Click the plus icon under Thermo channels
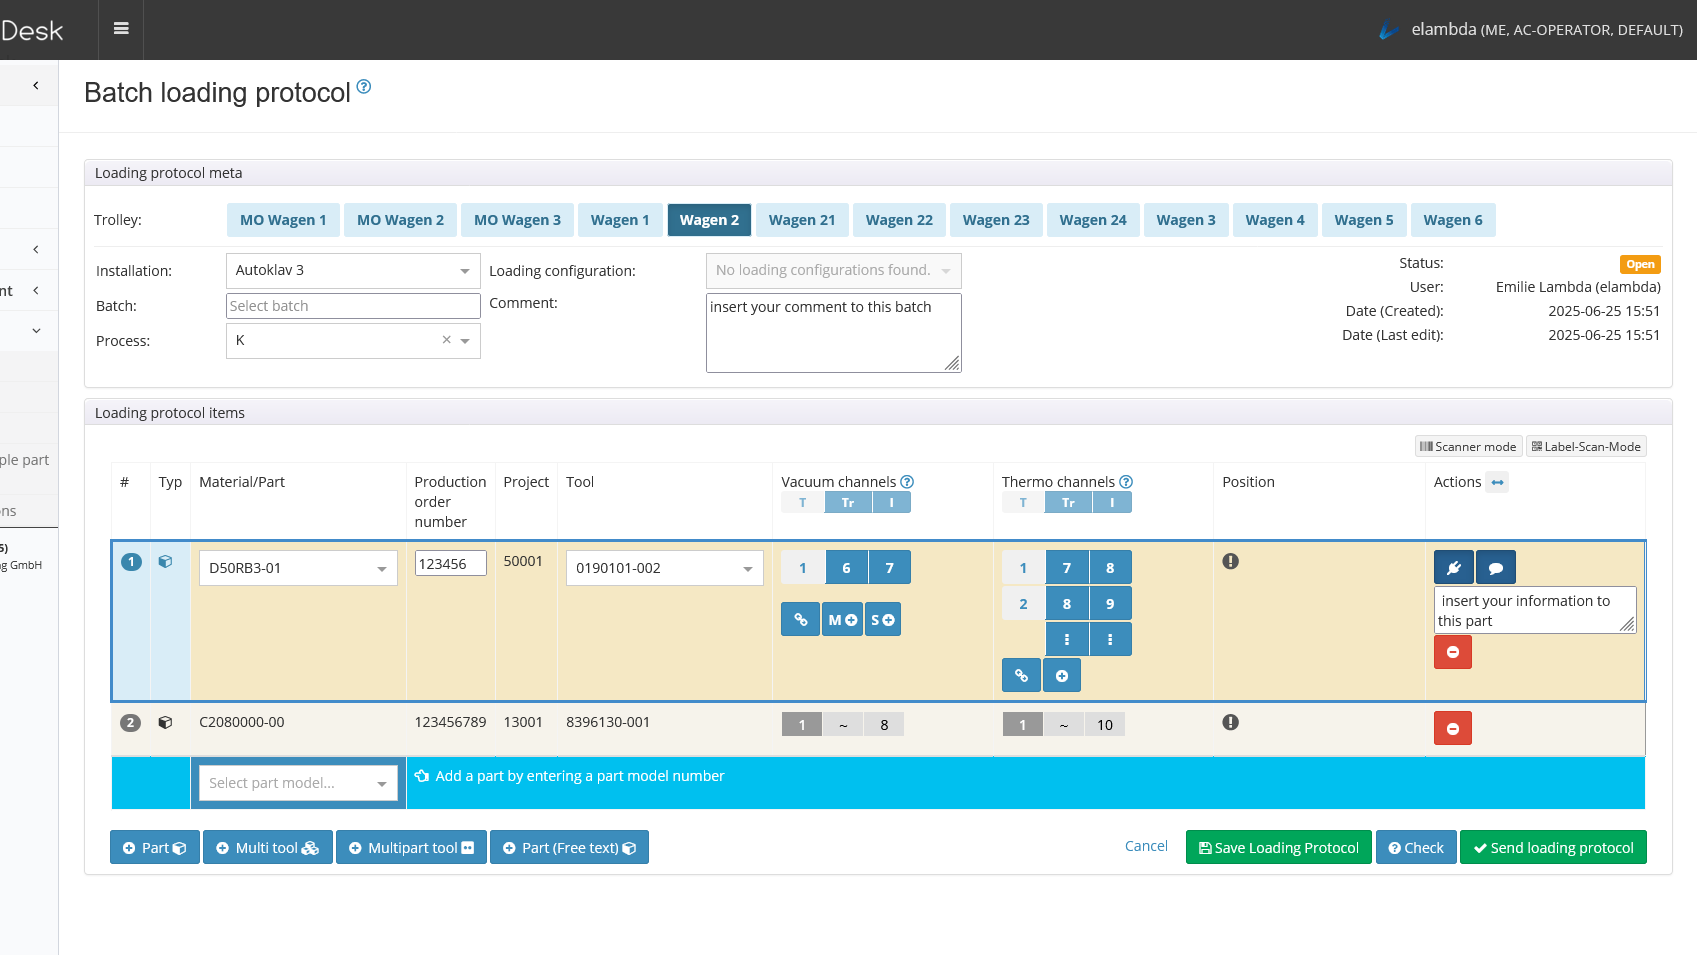This screenshot has width=1697, height=955. [1061, 675]
